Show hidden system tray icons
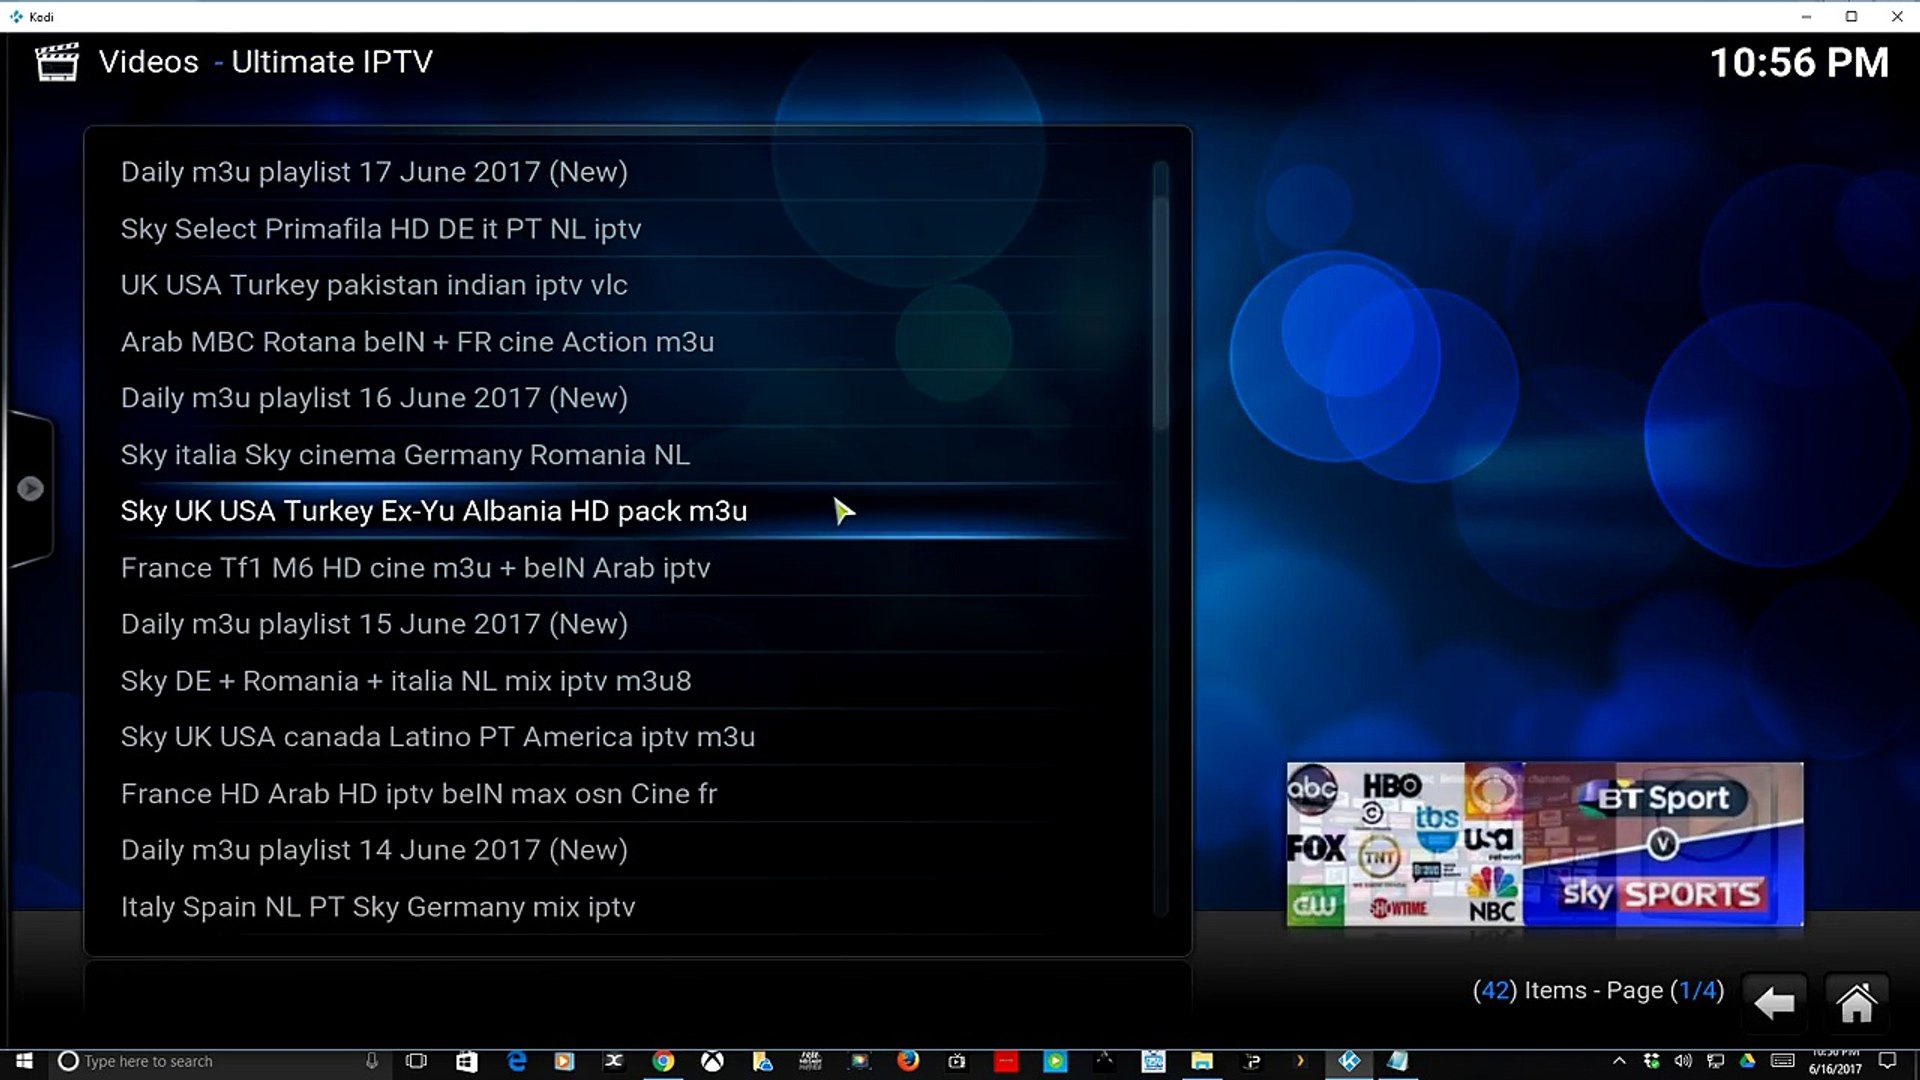The width and height of the screenshot is (1920, 1080). (x=1619, y=1061)
